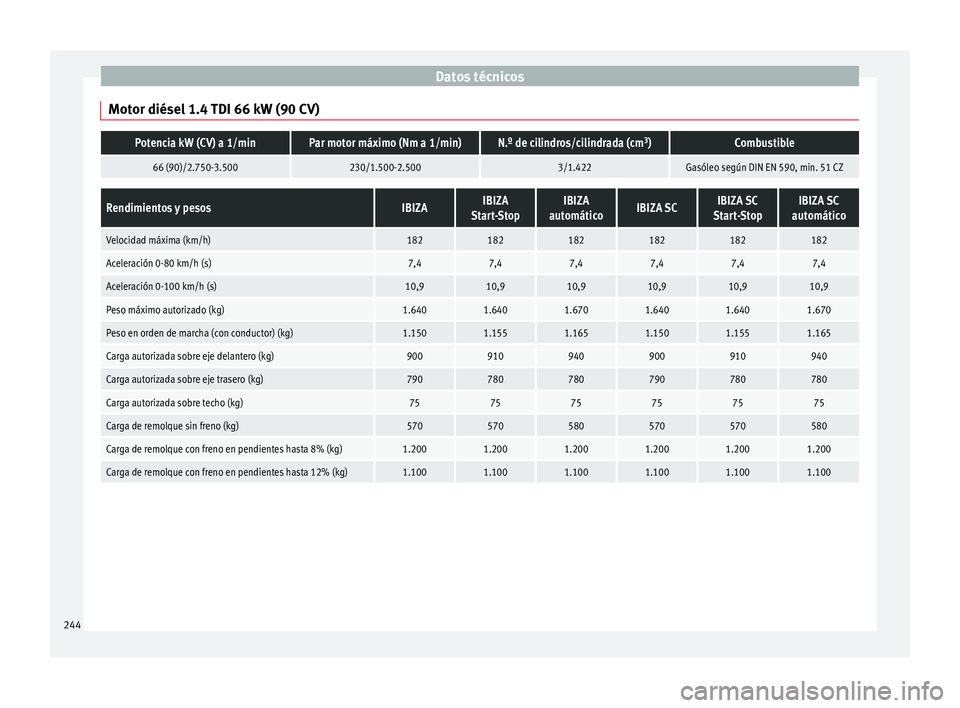Click the 'IBIZA automático' column header
Viewport: 960px width, 708px height.
tap(576, 208)
